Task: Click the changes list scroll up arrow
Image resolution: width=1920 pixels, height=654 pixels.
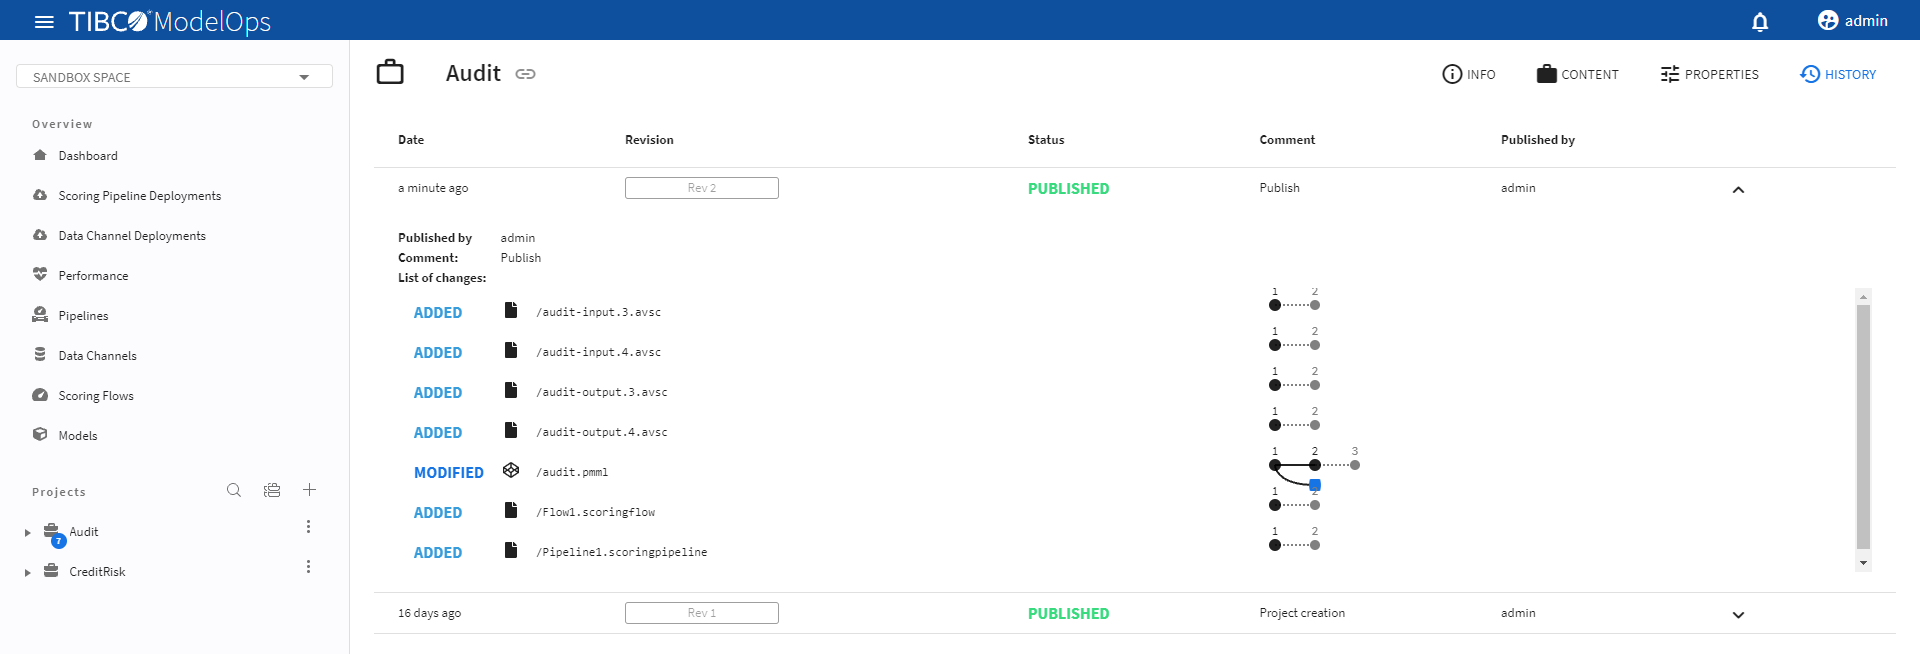Action: click(1863, 297)
